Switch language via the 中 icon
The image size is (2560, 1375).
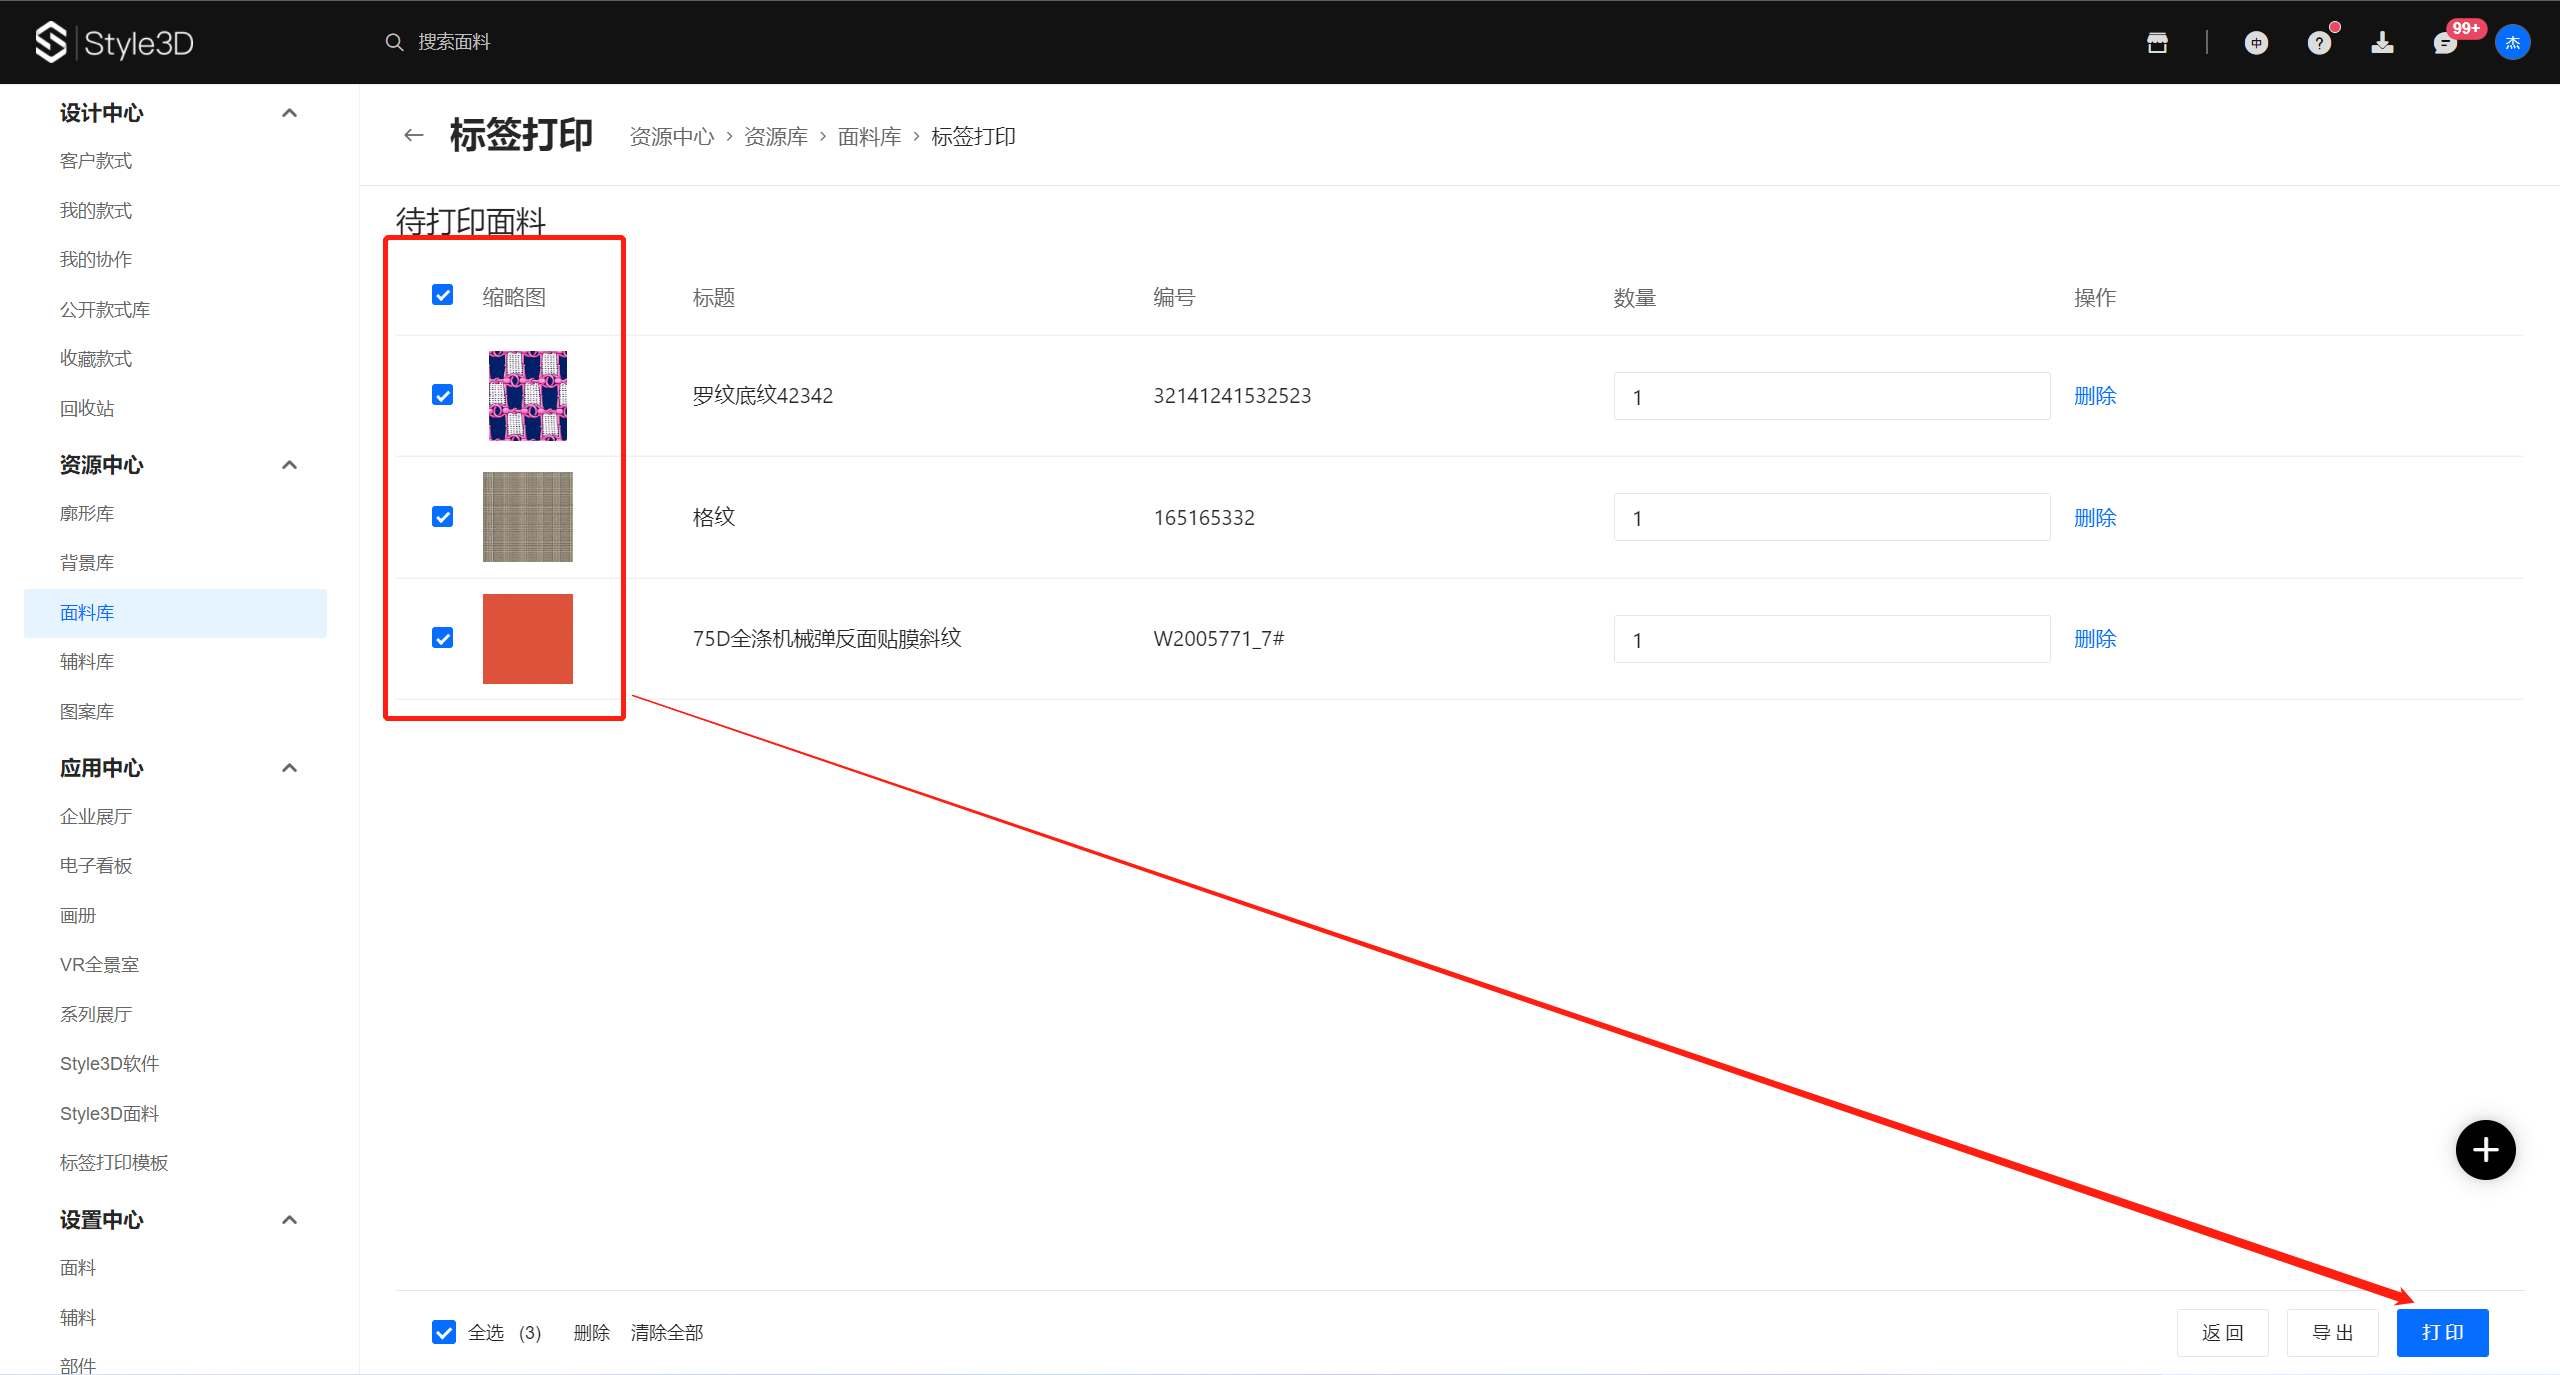click(x=2256, y=43)
